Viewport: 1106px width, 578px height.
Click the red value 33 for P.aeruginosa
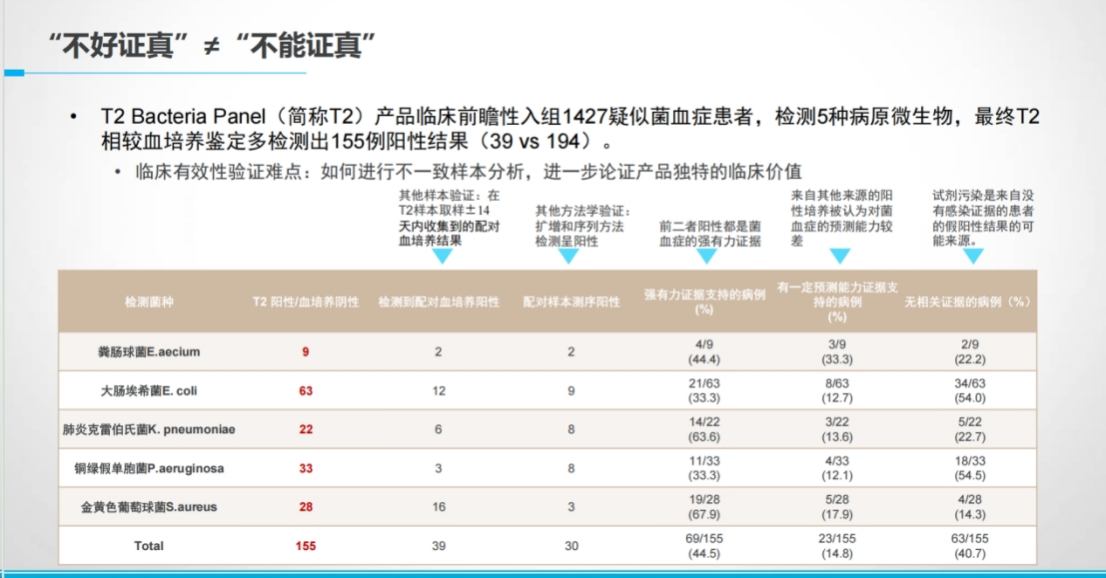coord(305,468)
